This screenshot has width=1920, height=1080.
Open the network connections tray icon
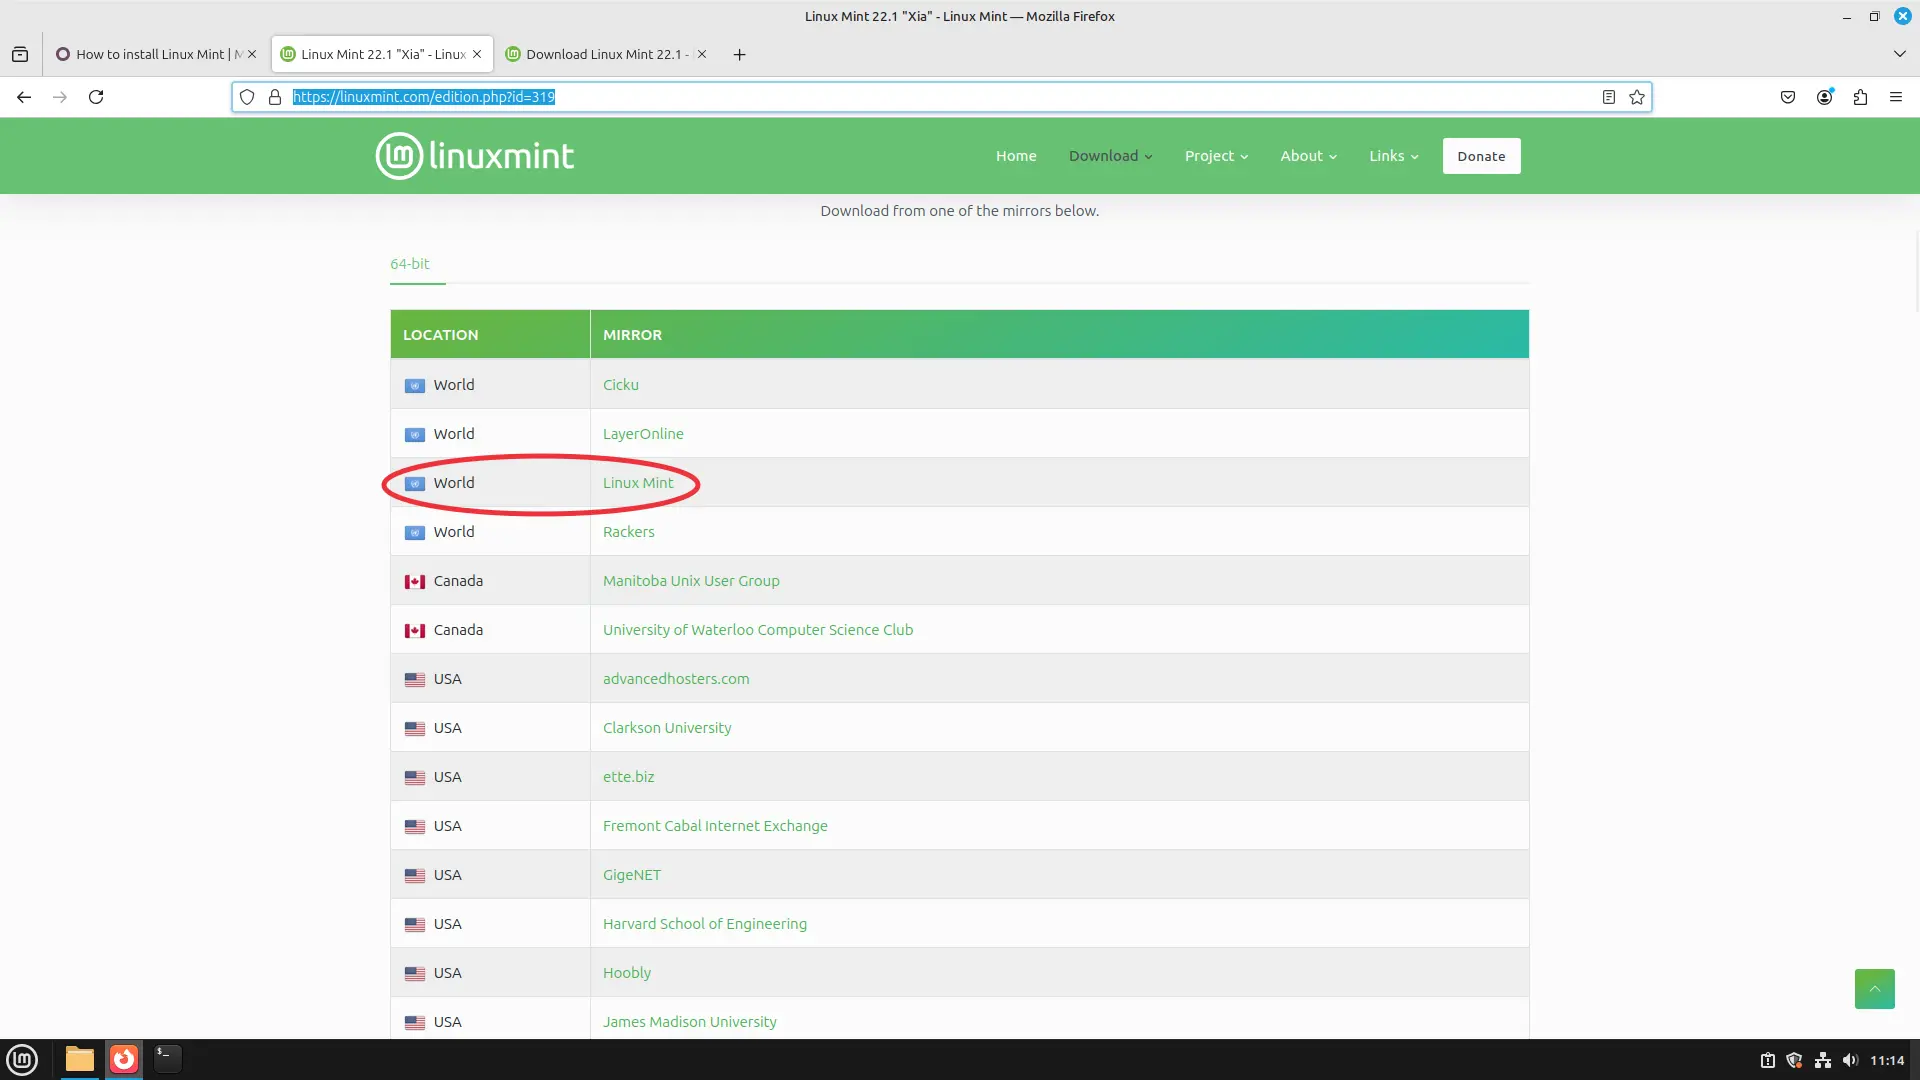click(x=1823, y=1060)
